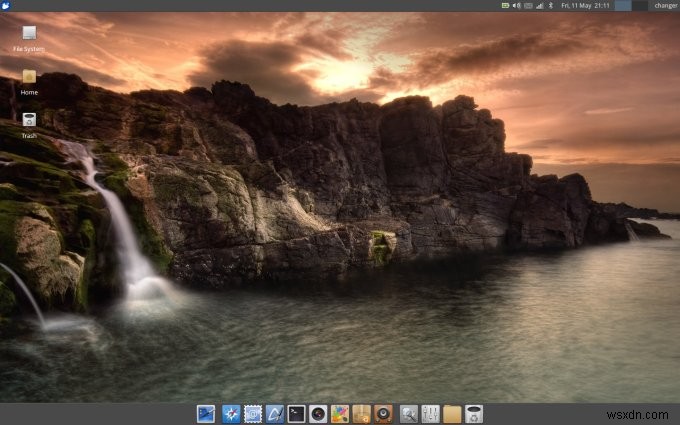Launch the camera lens app in dock
This screenshot has height=425, width=680.
318,413
